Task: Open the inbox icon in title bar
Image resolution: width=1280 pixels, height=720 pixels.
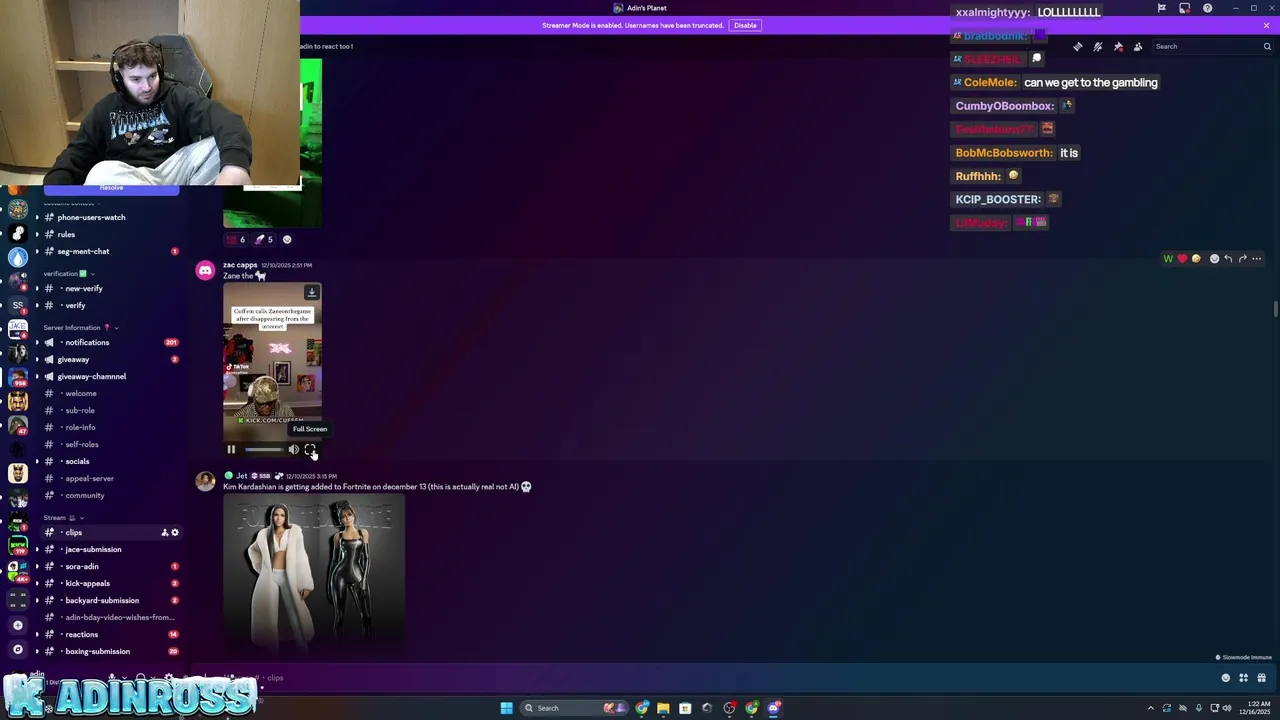Action: [x=1184, y=8]
